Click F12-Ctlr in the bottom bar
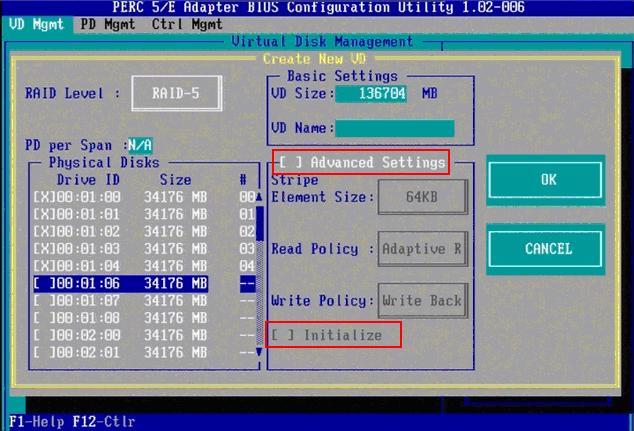This screenshot has width=634, height=431. point(104,422)
